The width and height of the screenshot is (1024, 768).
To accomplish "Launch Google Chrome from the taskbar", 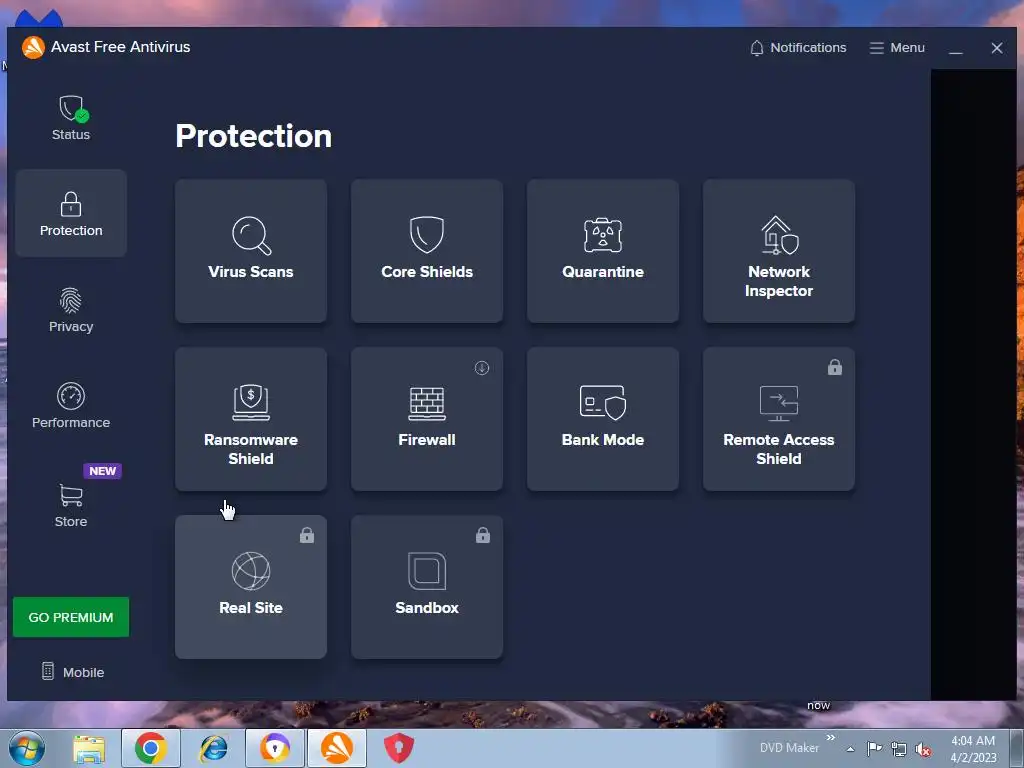I will 151,748.
